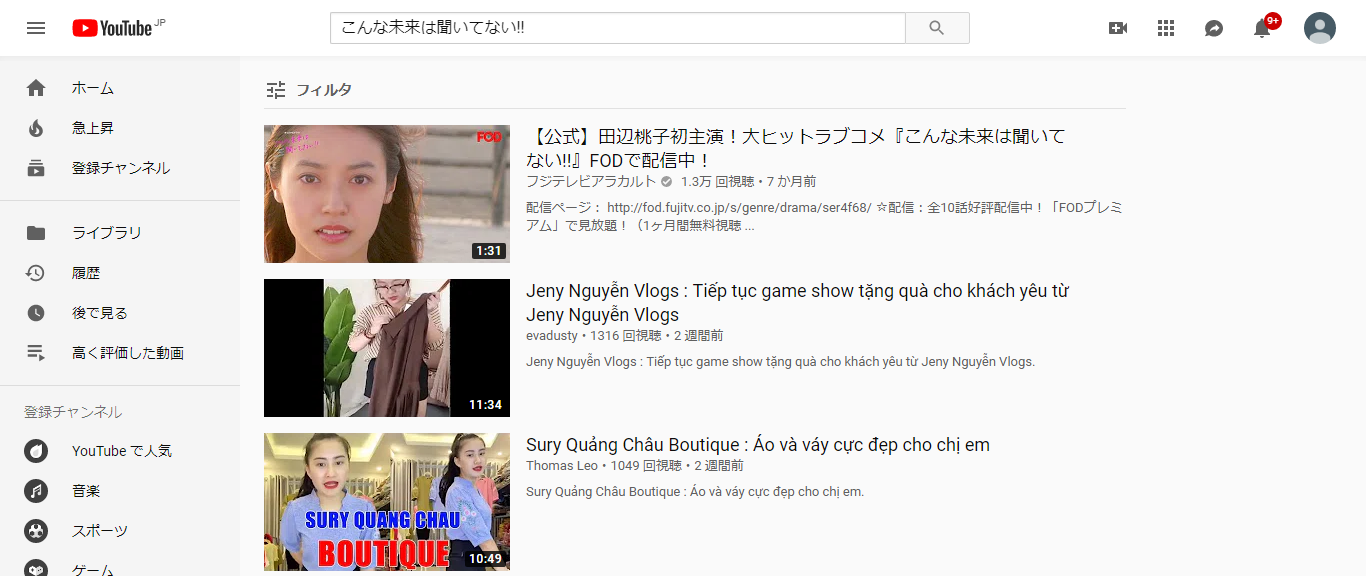Click the 1:31 duration badge
The height and width of the screenshot is (576, 1366).
(489, 251)
